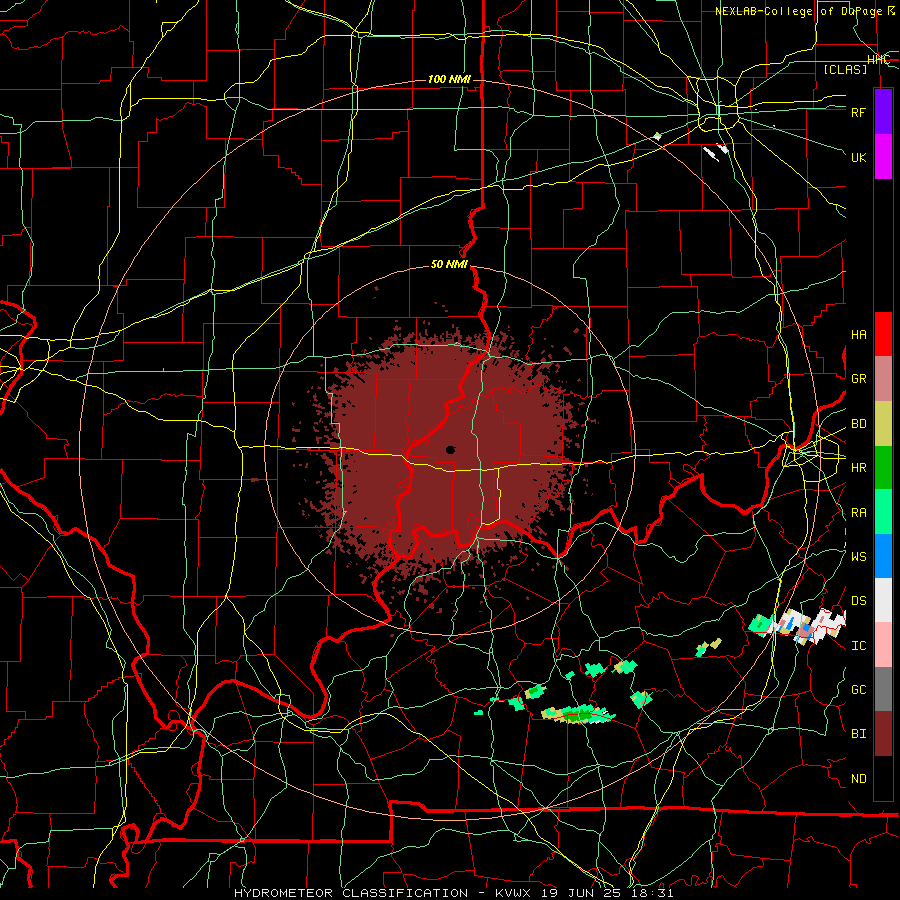Click the GR legend label
Screen dimensions: 900x900
click(x=859, y=379)
